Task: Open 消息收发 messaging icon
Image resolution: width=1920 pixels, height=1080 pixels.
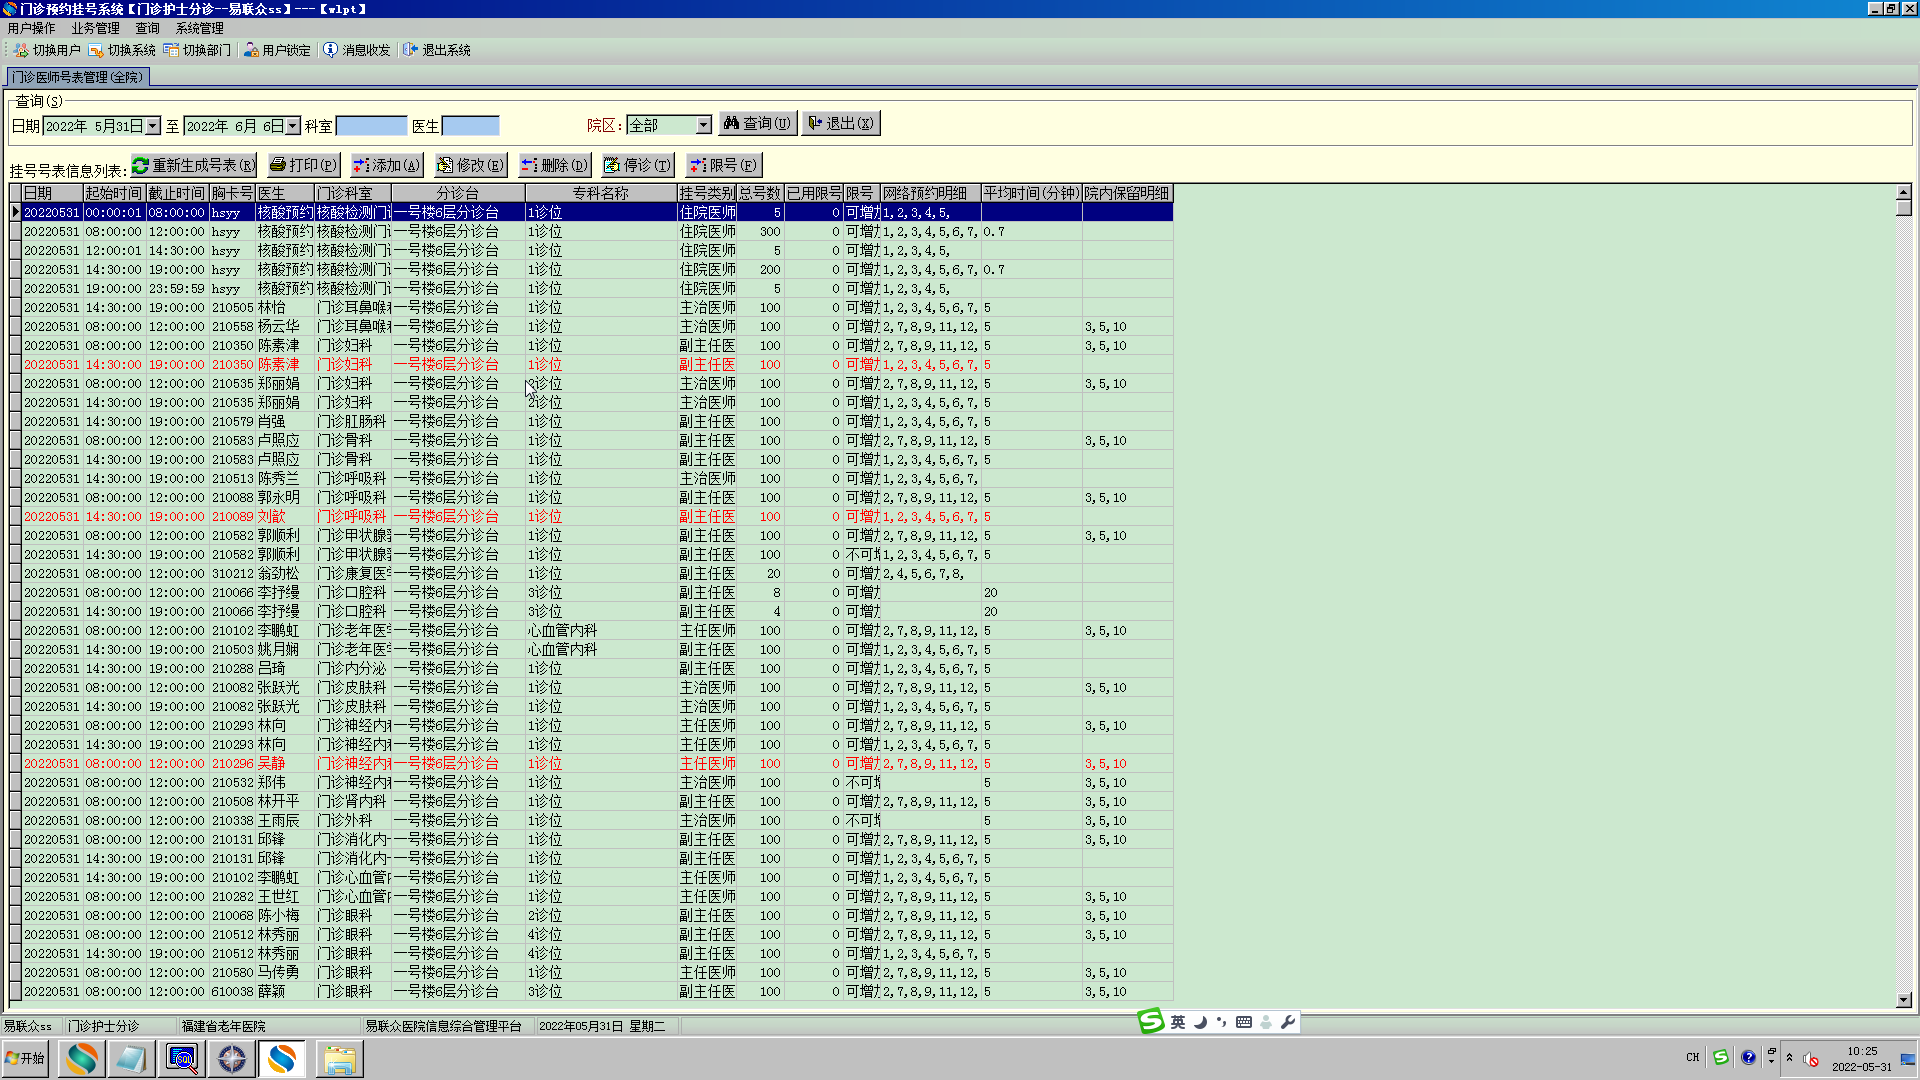Action: [x=331, y=50]
